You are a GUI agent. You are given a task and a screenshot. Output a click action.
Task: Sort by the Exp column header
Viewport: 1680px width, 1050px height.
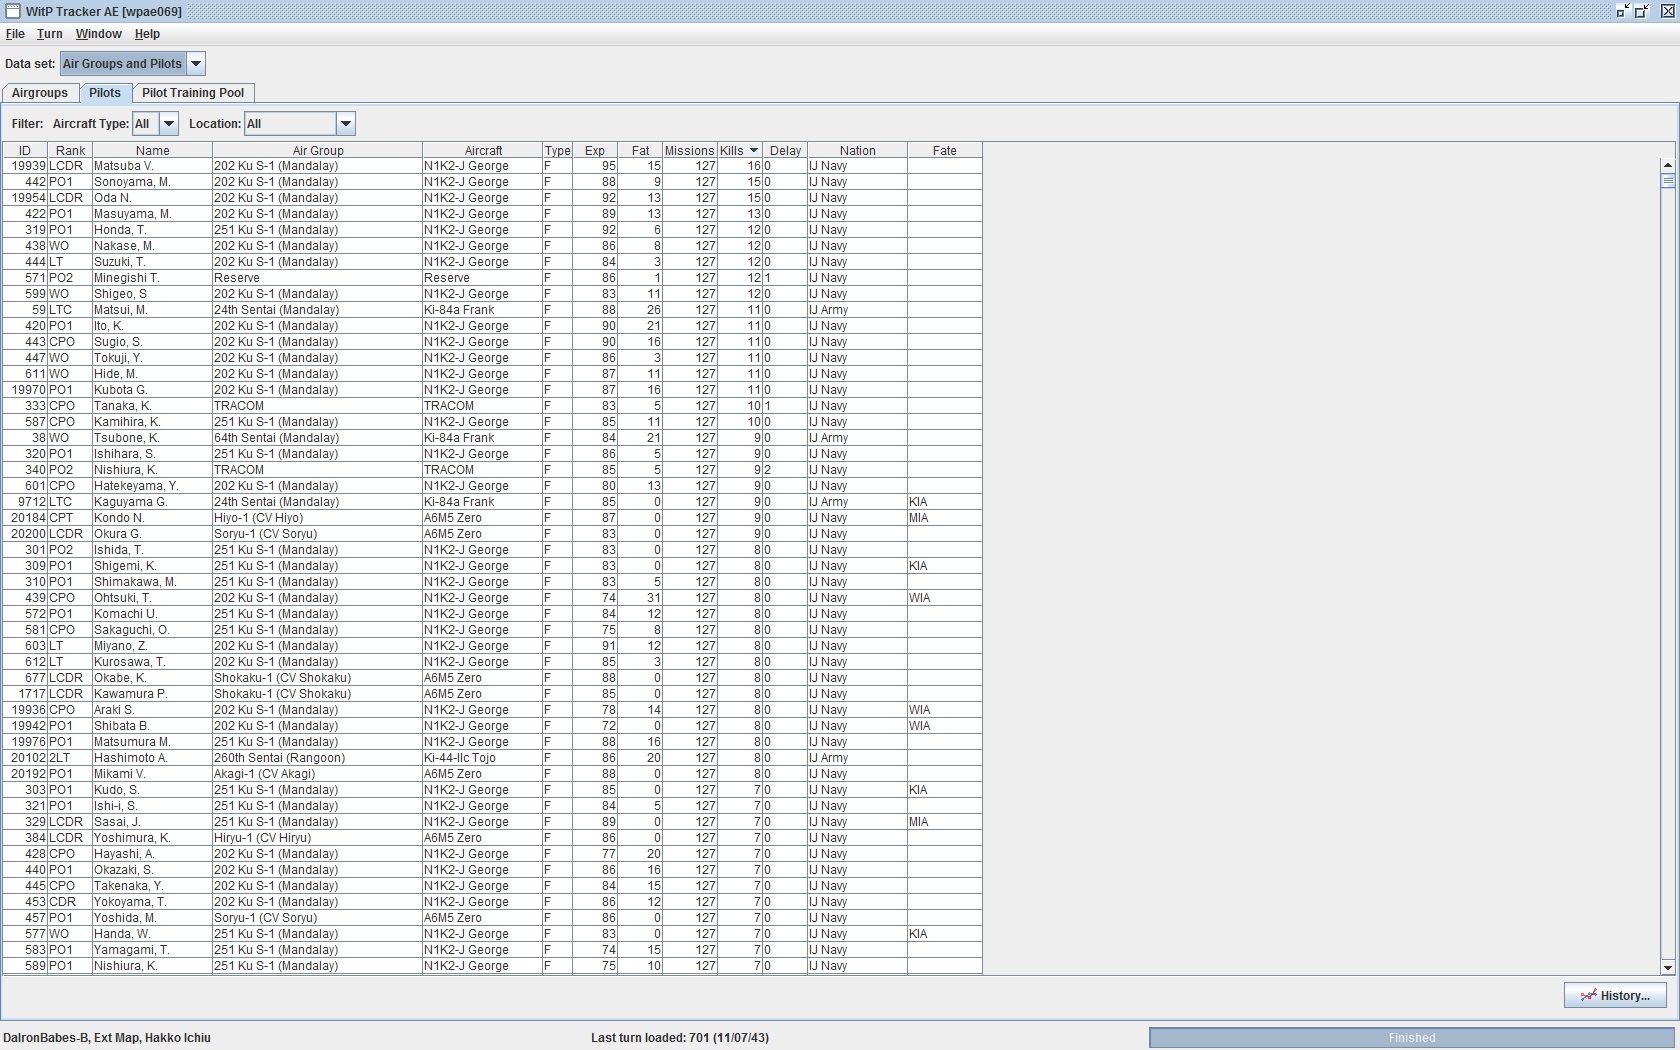click(595, 151)
